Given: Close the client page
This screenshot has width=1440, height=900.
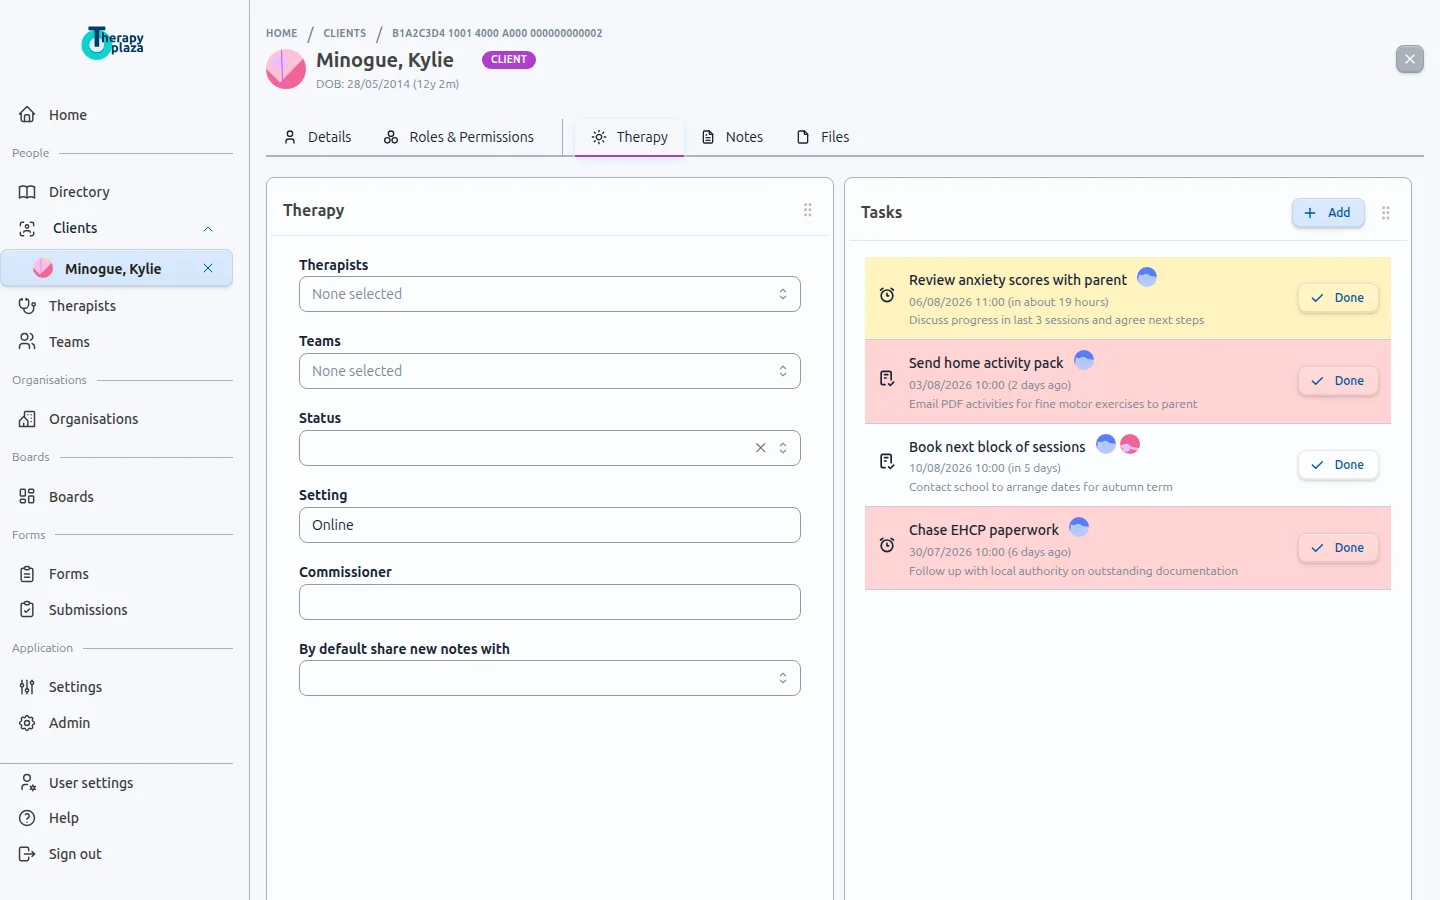Looking at the screenshot, I should (x=1410, y=59).
